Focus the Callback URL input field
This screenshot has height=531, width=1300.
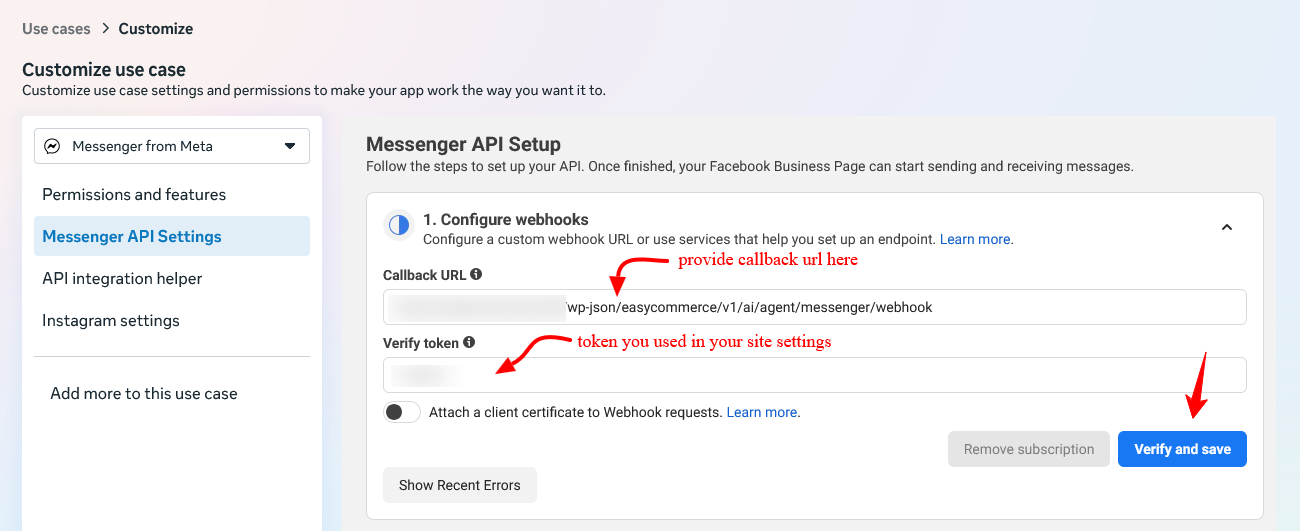click(815, 307)
